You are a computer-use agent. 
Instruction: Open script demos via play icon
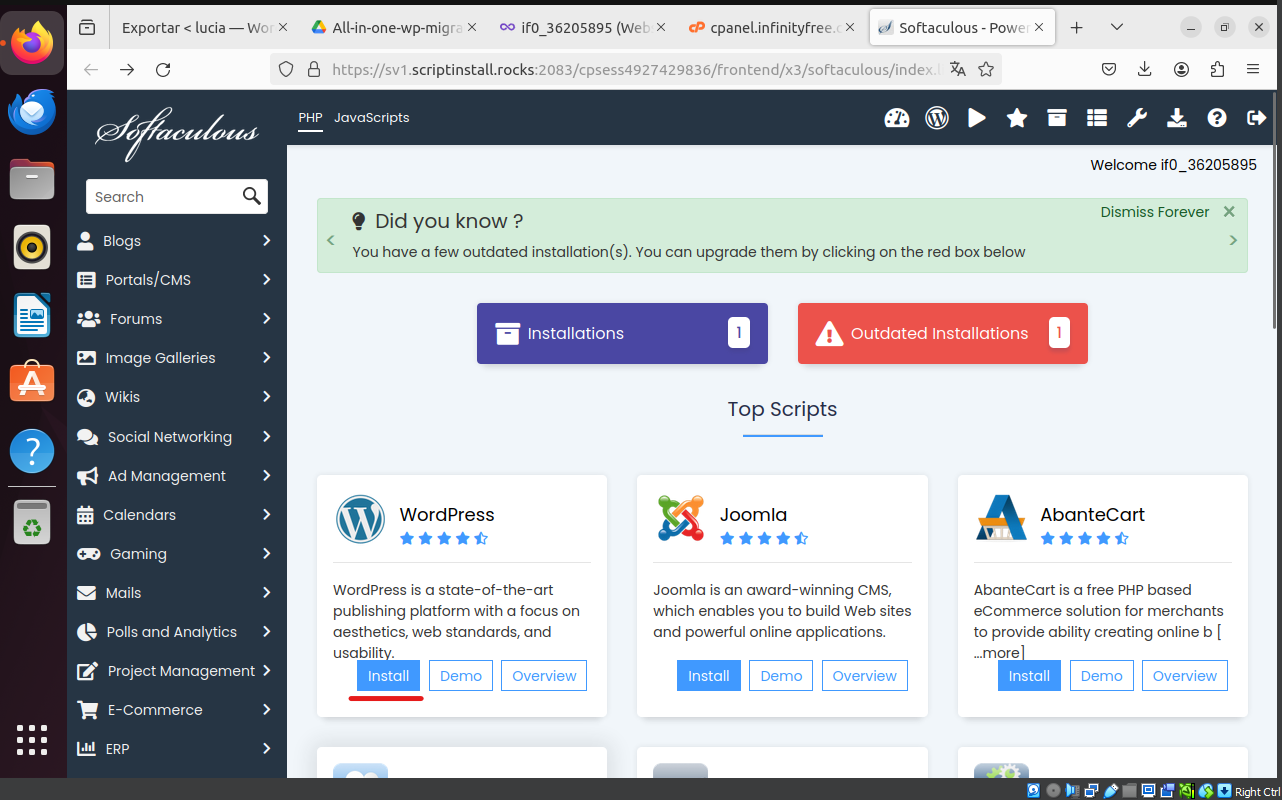977,118
